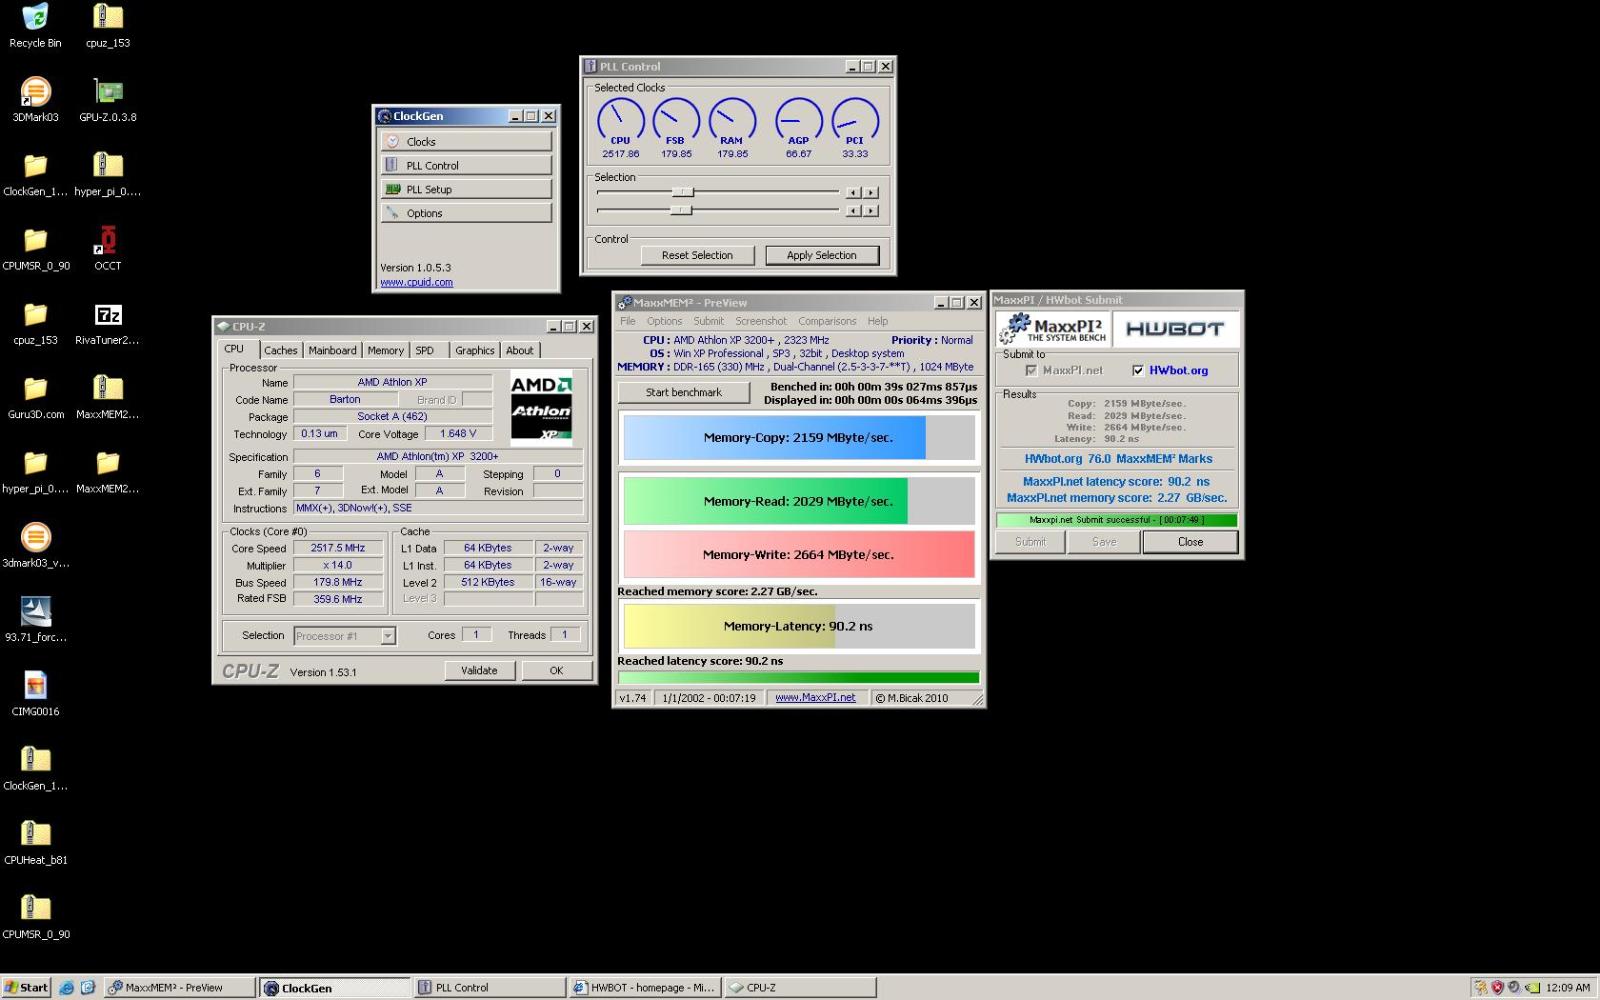Switch to the Memory tab in CPU-Z
This screenshot has width=1600, height=1000.
tap(385, 350)
